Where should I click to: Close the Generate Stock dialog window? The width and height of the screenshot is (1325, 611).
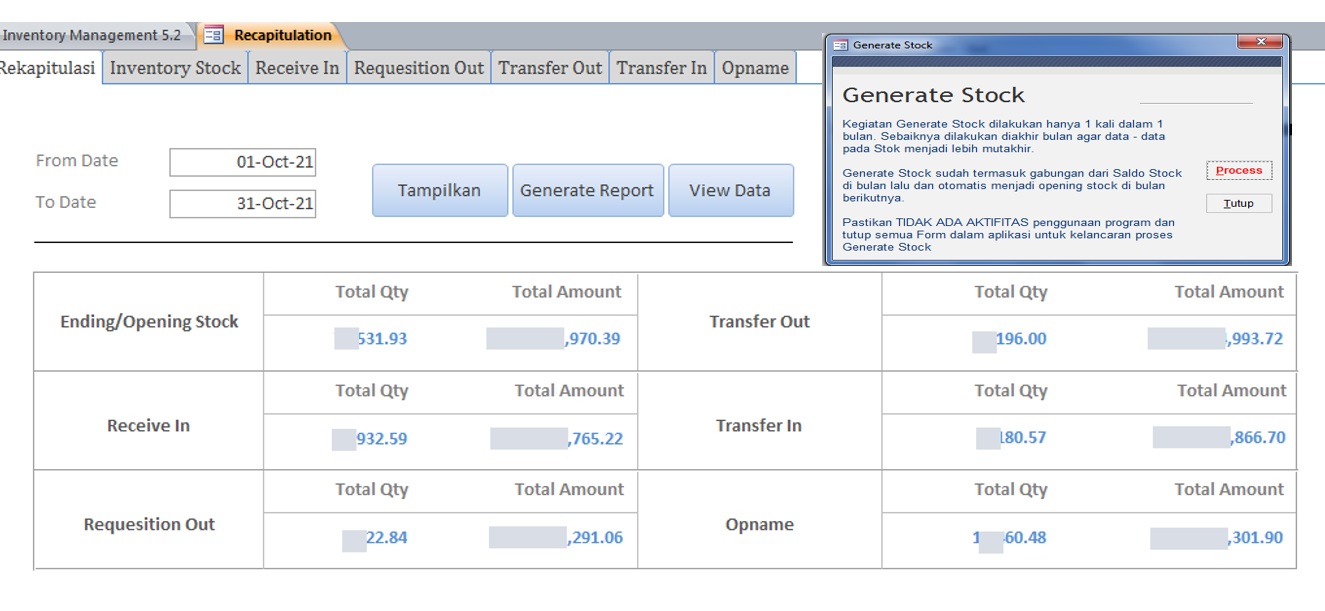coord(1260,42)
